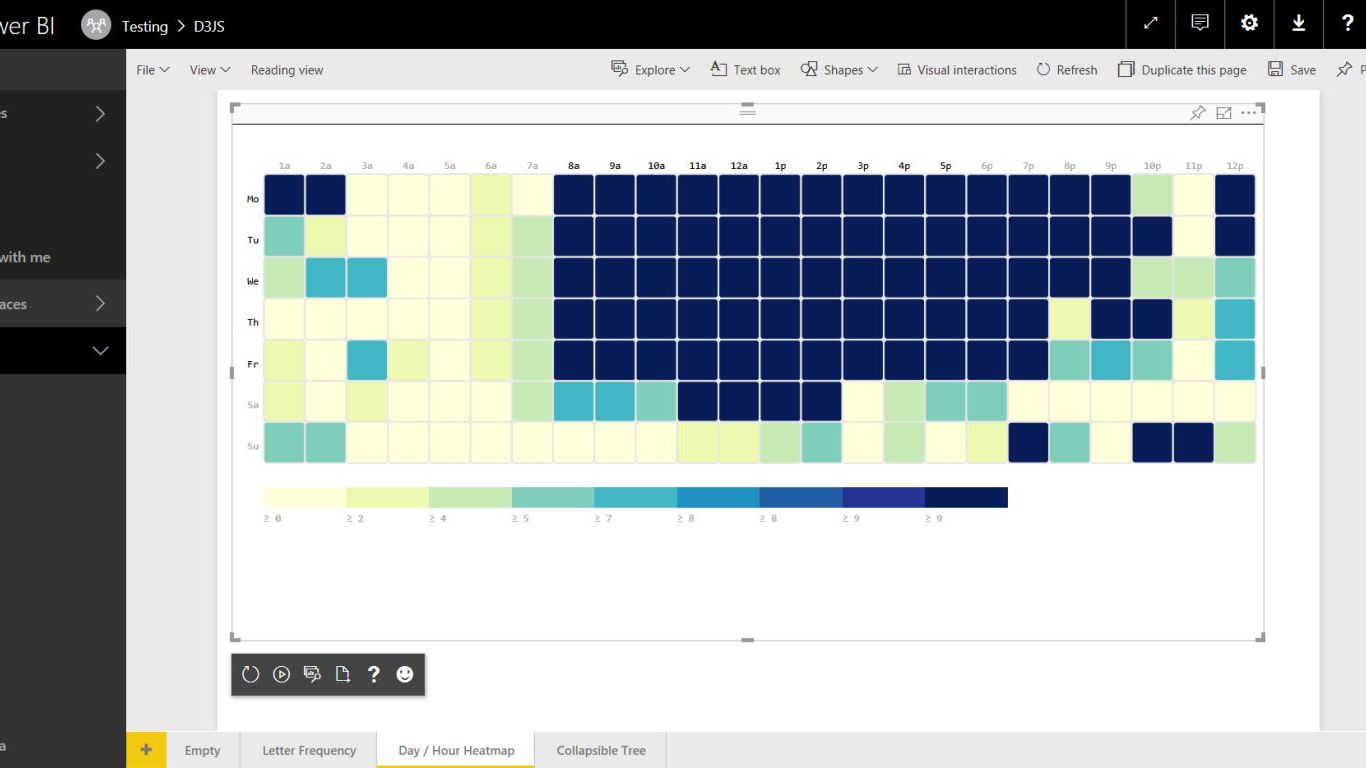Pin the heatmap visual to dashboard
Image resolution: width=1366 pixels, height=768 pixels.
click(1198, 113)
